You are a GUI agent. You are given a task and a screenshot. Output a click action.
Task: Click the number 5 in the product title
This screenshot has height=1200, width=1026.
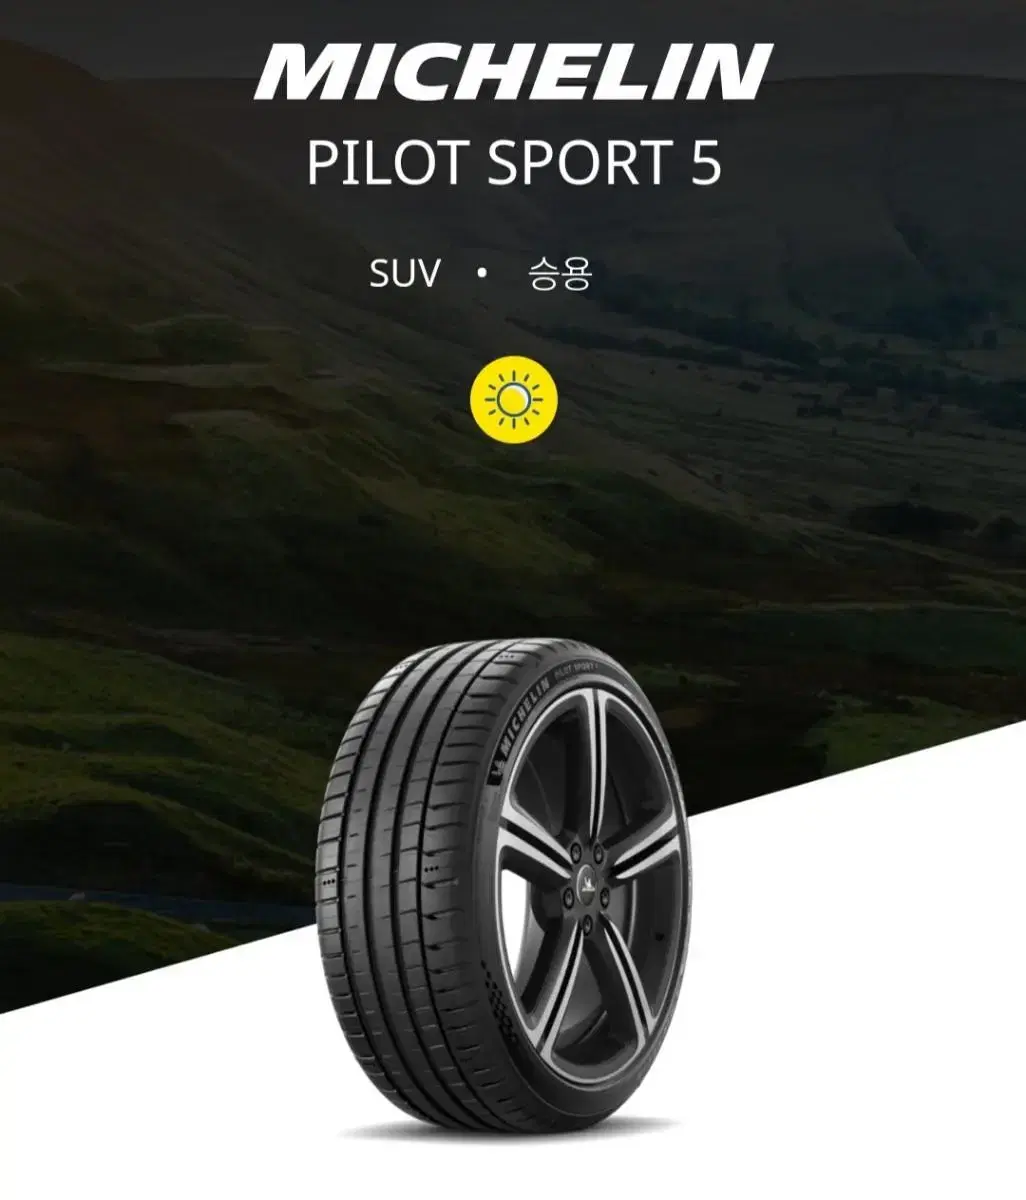[x=706, y=164]
